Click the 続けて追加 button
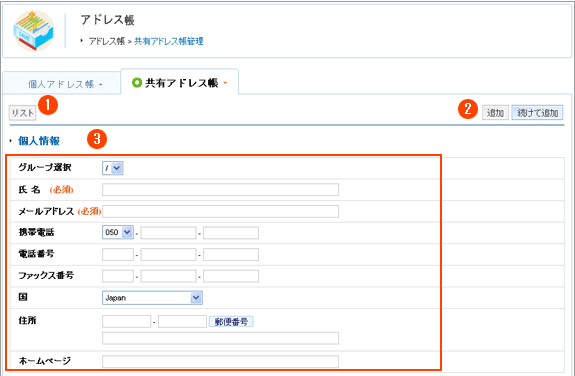This screenshot has width=575, height=376. click(537, 113)
